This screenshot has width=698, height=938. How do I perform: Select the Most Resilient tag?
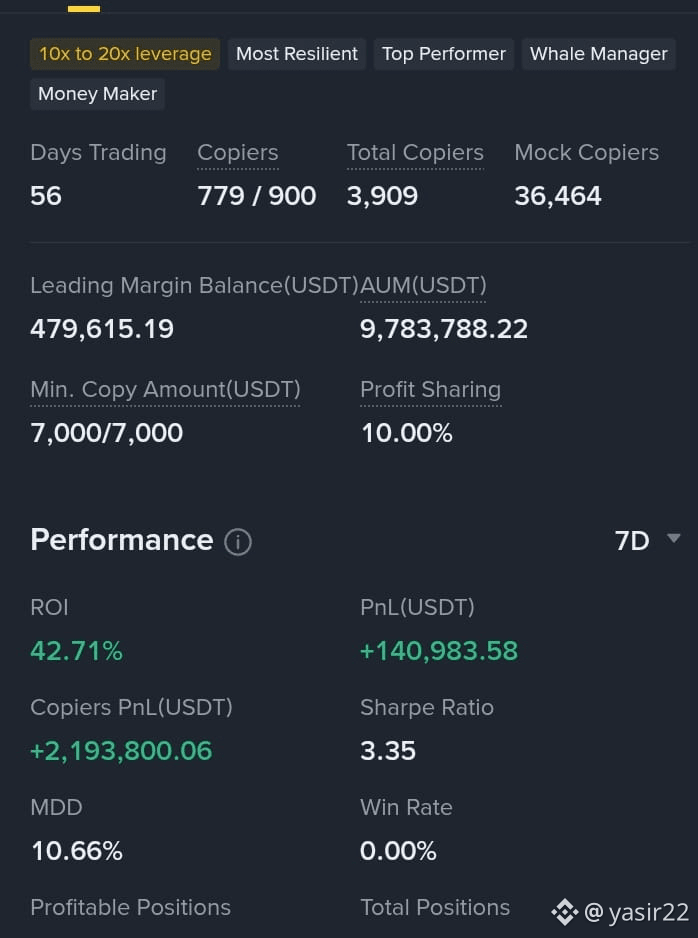coord(297,54)
